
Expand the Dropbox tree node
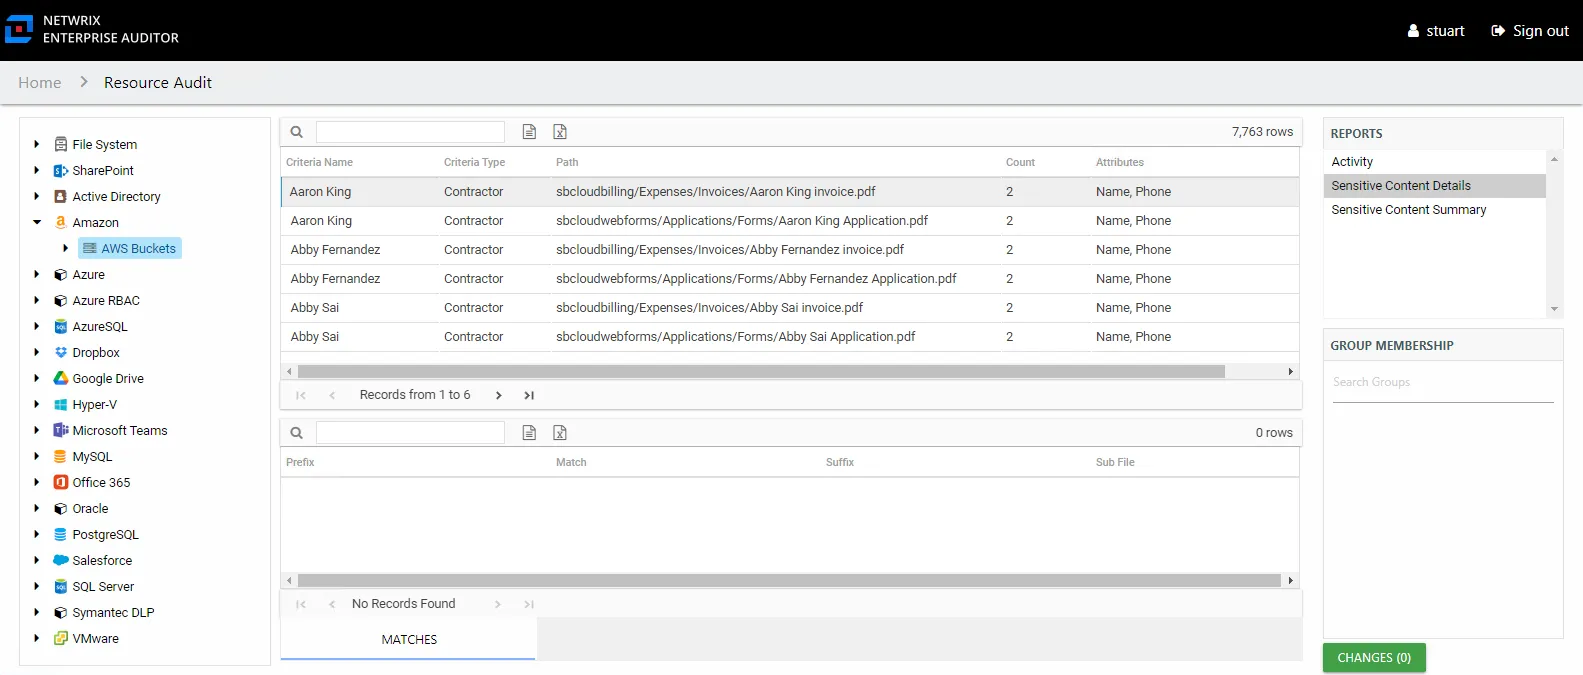point(37,352)
